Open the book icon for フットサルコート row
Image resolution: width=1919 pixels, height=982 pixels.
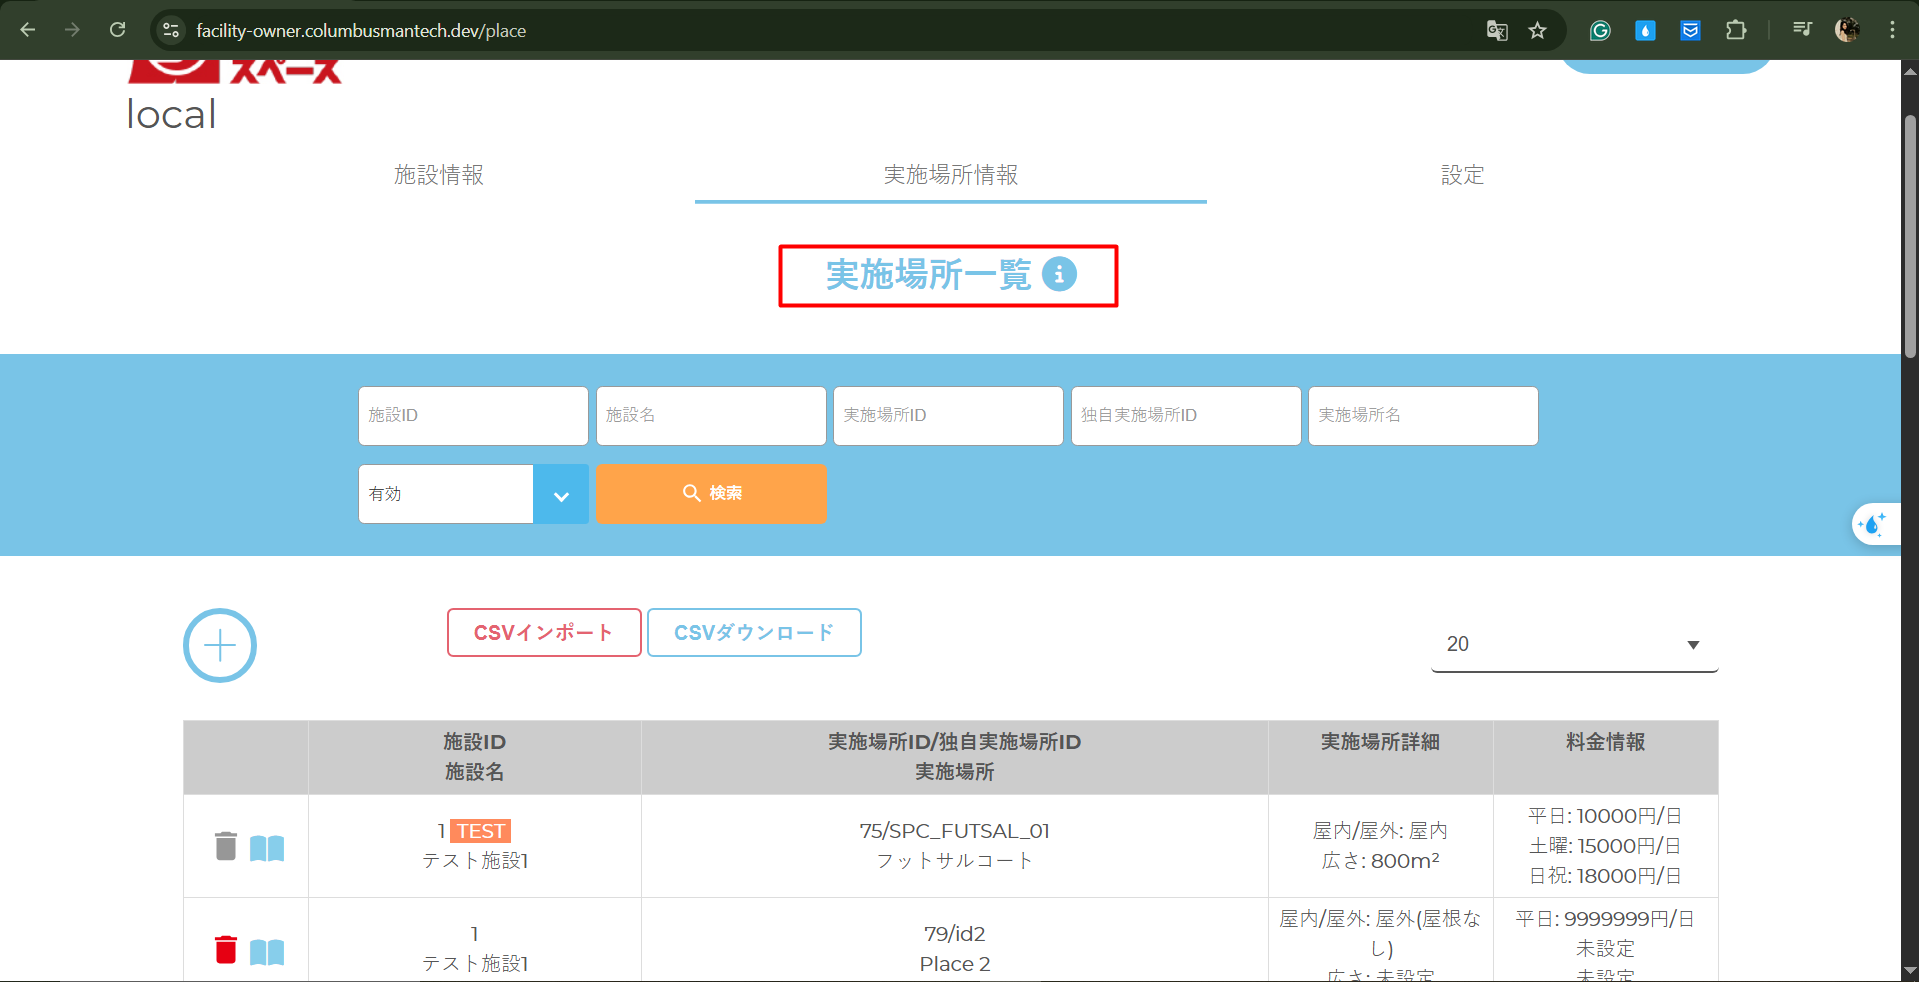pos(267,848)
